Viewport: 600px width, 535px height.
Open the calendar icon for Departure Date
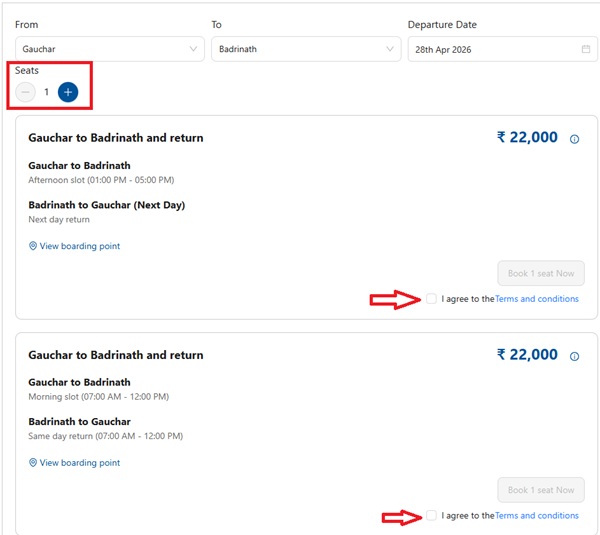(586, 48)
